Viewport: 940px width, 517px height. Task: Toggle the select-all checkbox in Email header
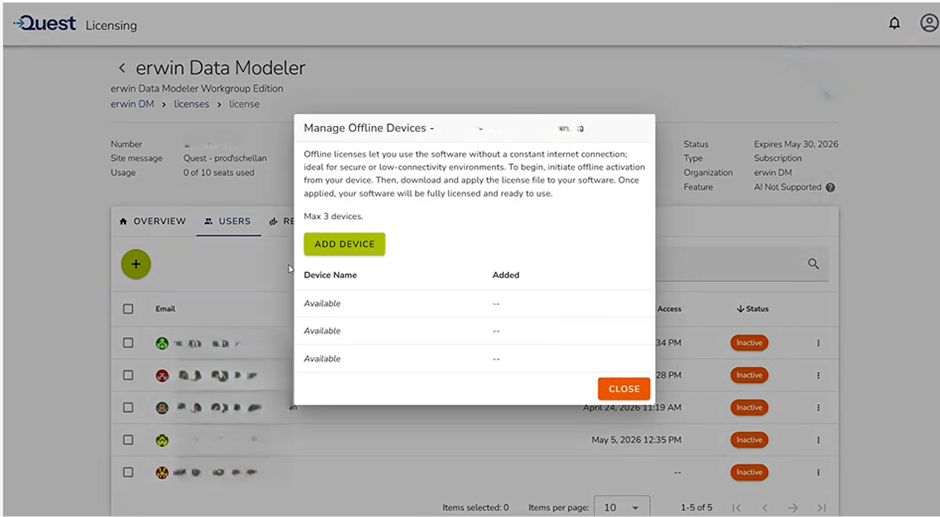[x=128, y=309]
